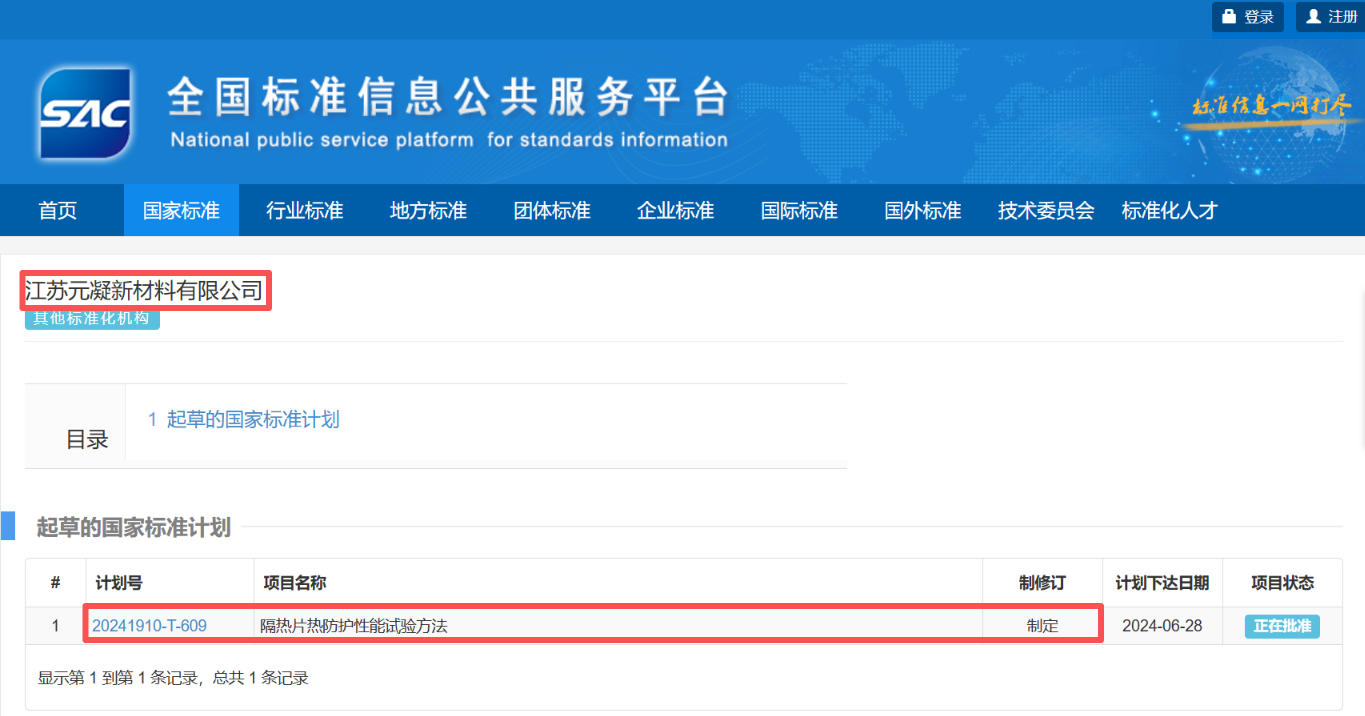
Task: Open the 团体标准 menu item
Action: [552, 210]
